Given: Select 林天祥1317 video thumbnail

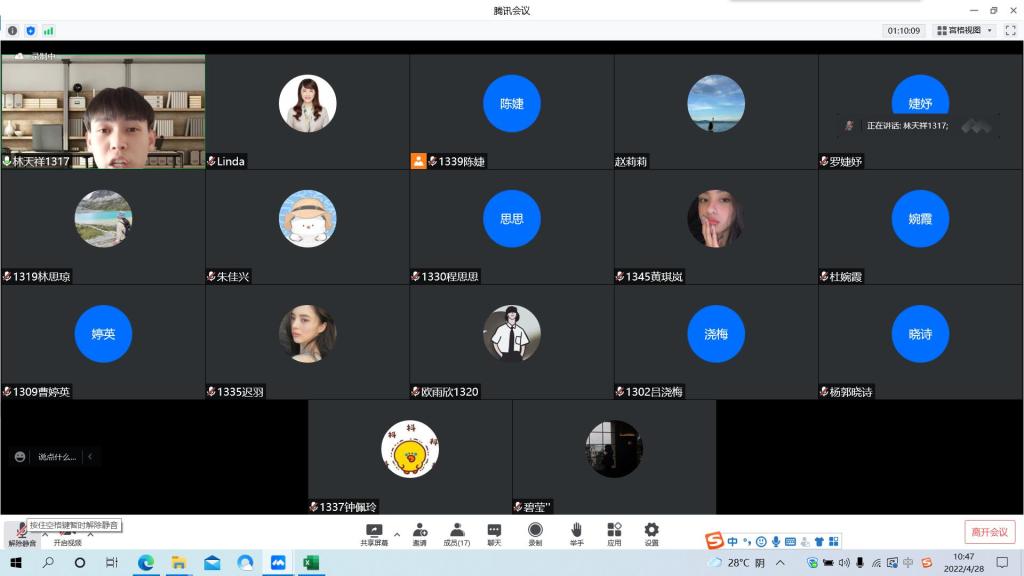Looking at the screenshot, I should pyautogui.click(x=103, y=111).
